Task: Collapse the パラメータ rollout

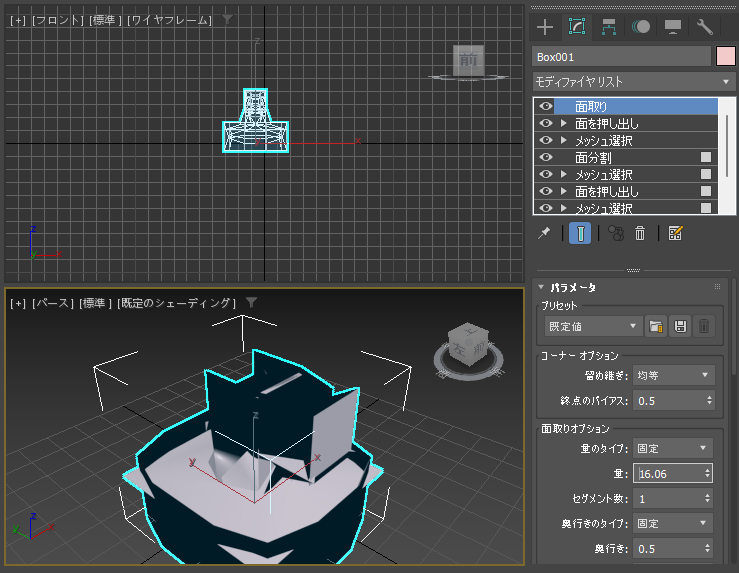Action: (x=541, y=286)
